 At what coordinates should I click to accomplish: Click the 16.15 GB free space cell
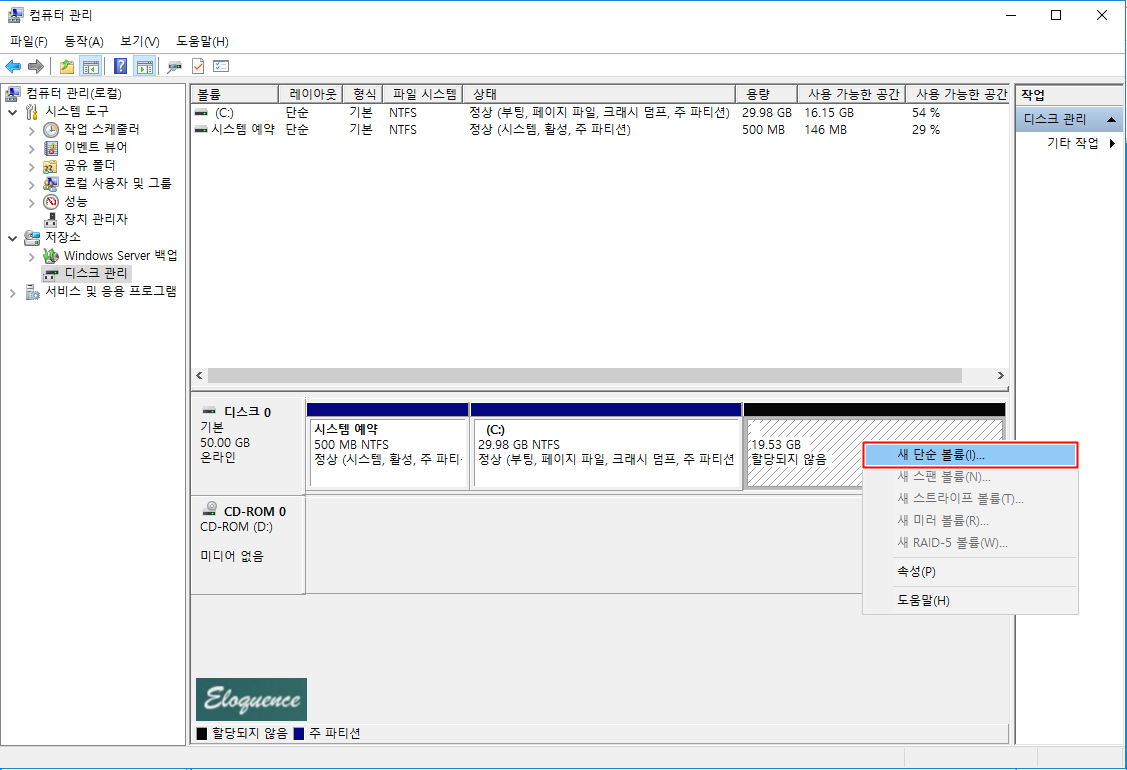pos(829,113)
